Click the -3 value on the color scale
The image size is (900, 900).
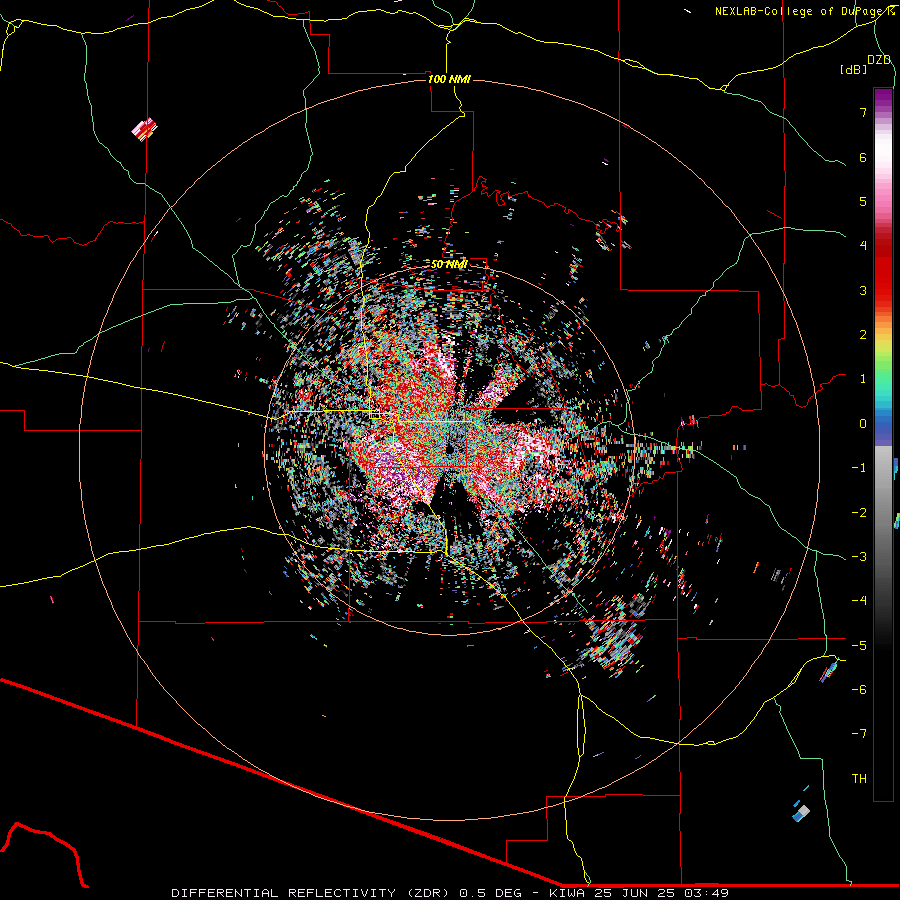click(x=859, y=557)
